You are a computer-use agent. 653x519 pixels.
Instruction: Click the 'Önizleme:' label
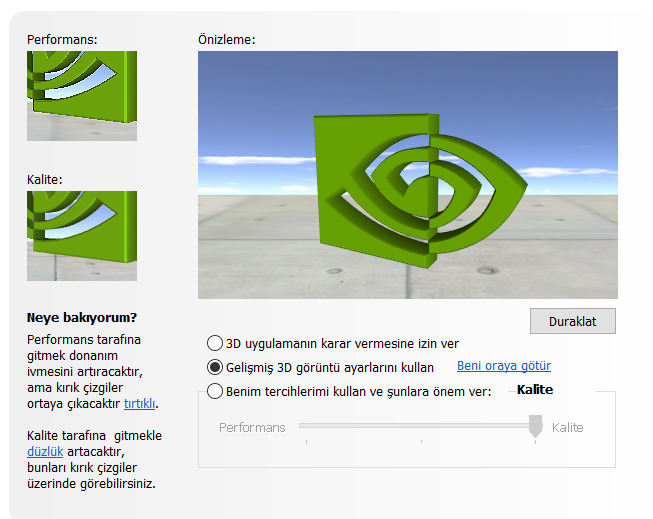(227, 40)
